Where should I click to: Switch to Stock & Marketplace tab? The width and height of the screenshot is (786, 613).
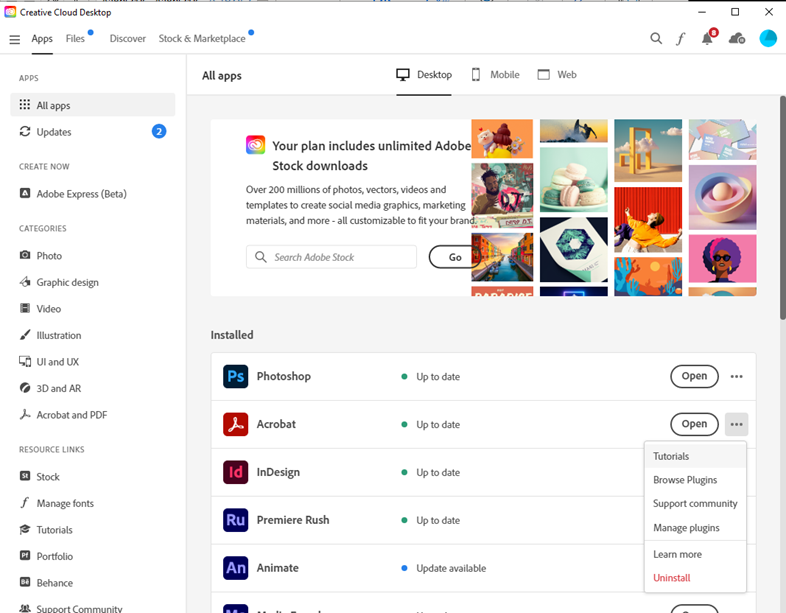202,39
